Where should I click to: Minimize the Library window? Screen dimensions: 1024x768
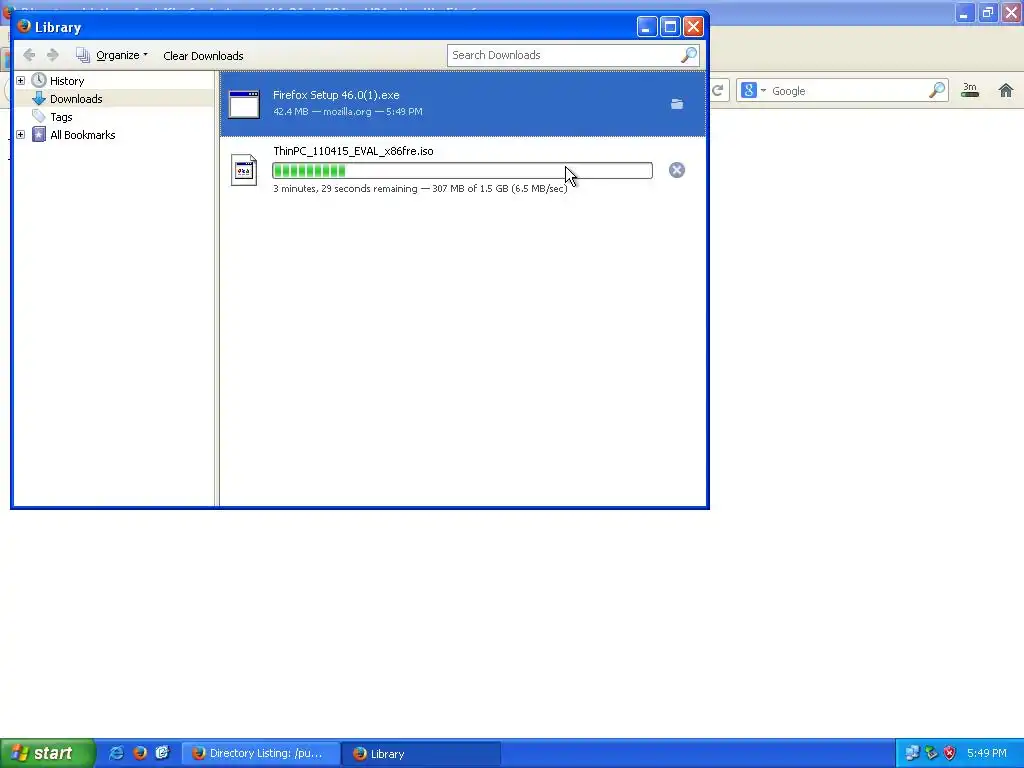click(x=647, y=27)
